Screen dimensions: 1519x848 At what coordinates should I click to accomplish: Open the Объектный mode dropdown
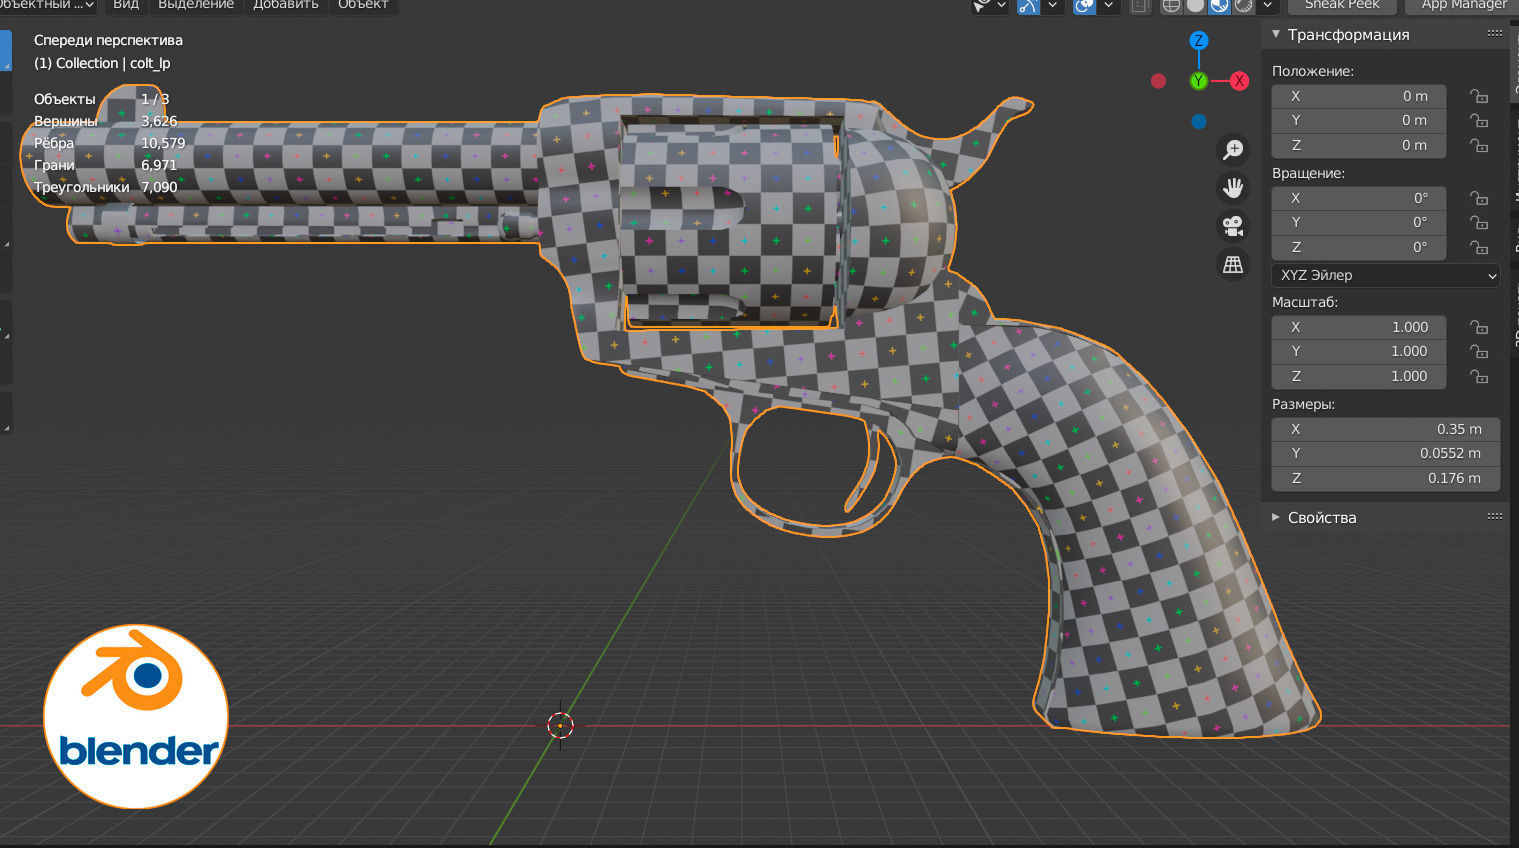tap(48, 5)
